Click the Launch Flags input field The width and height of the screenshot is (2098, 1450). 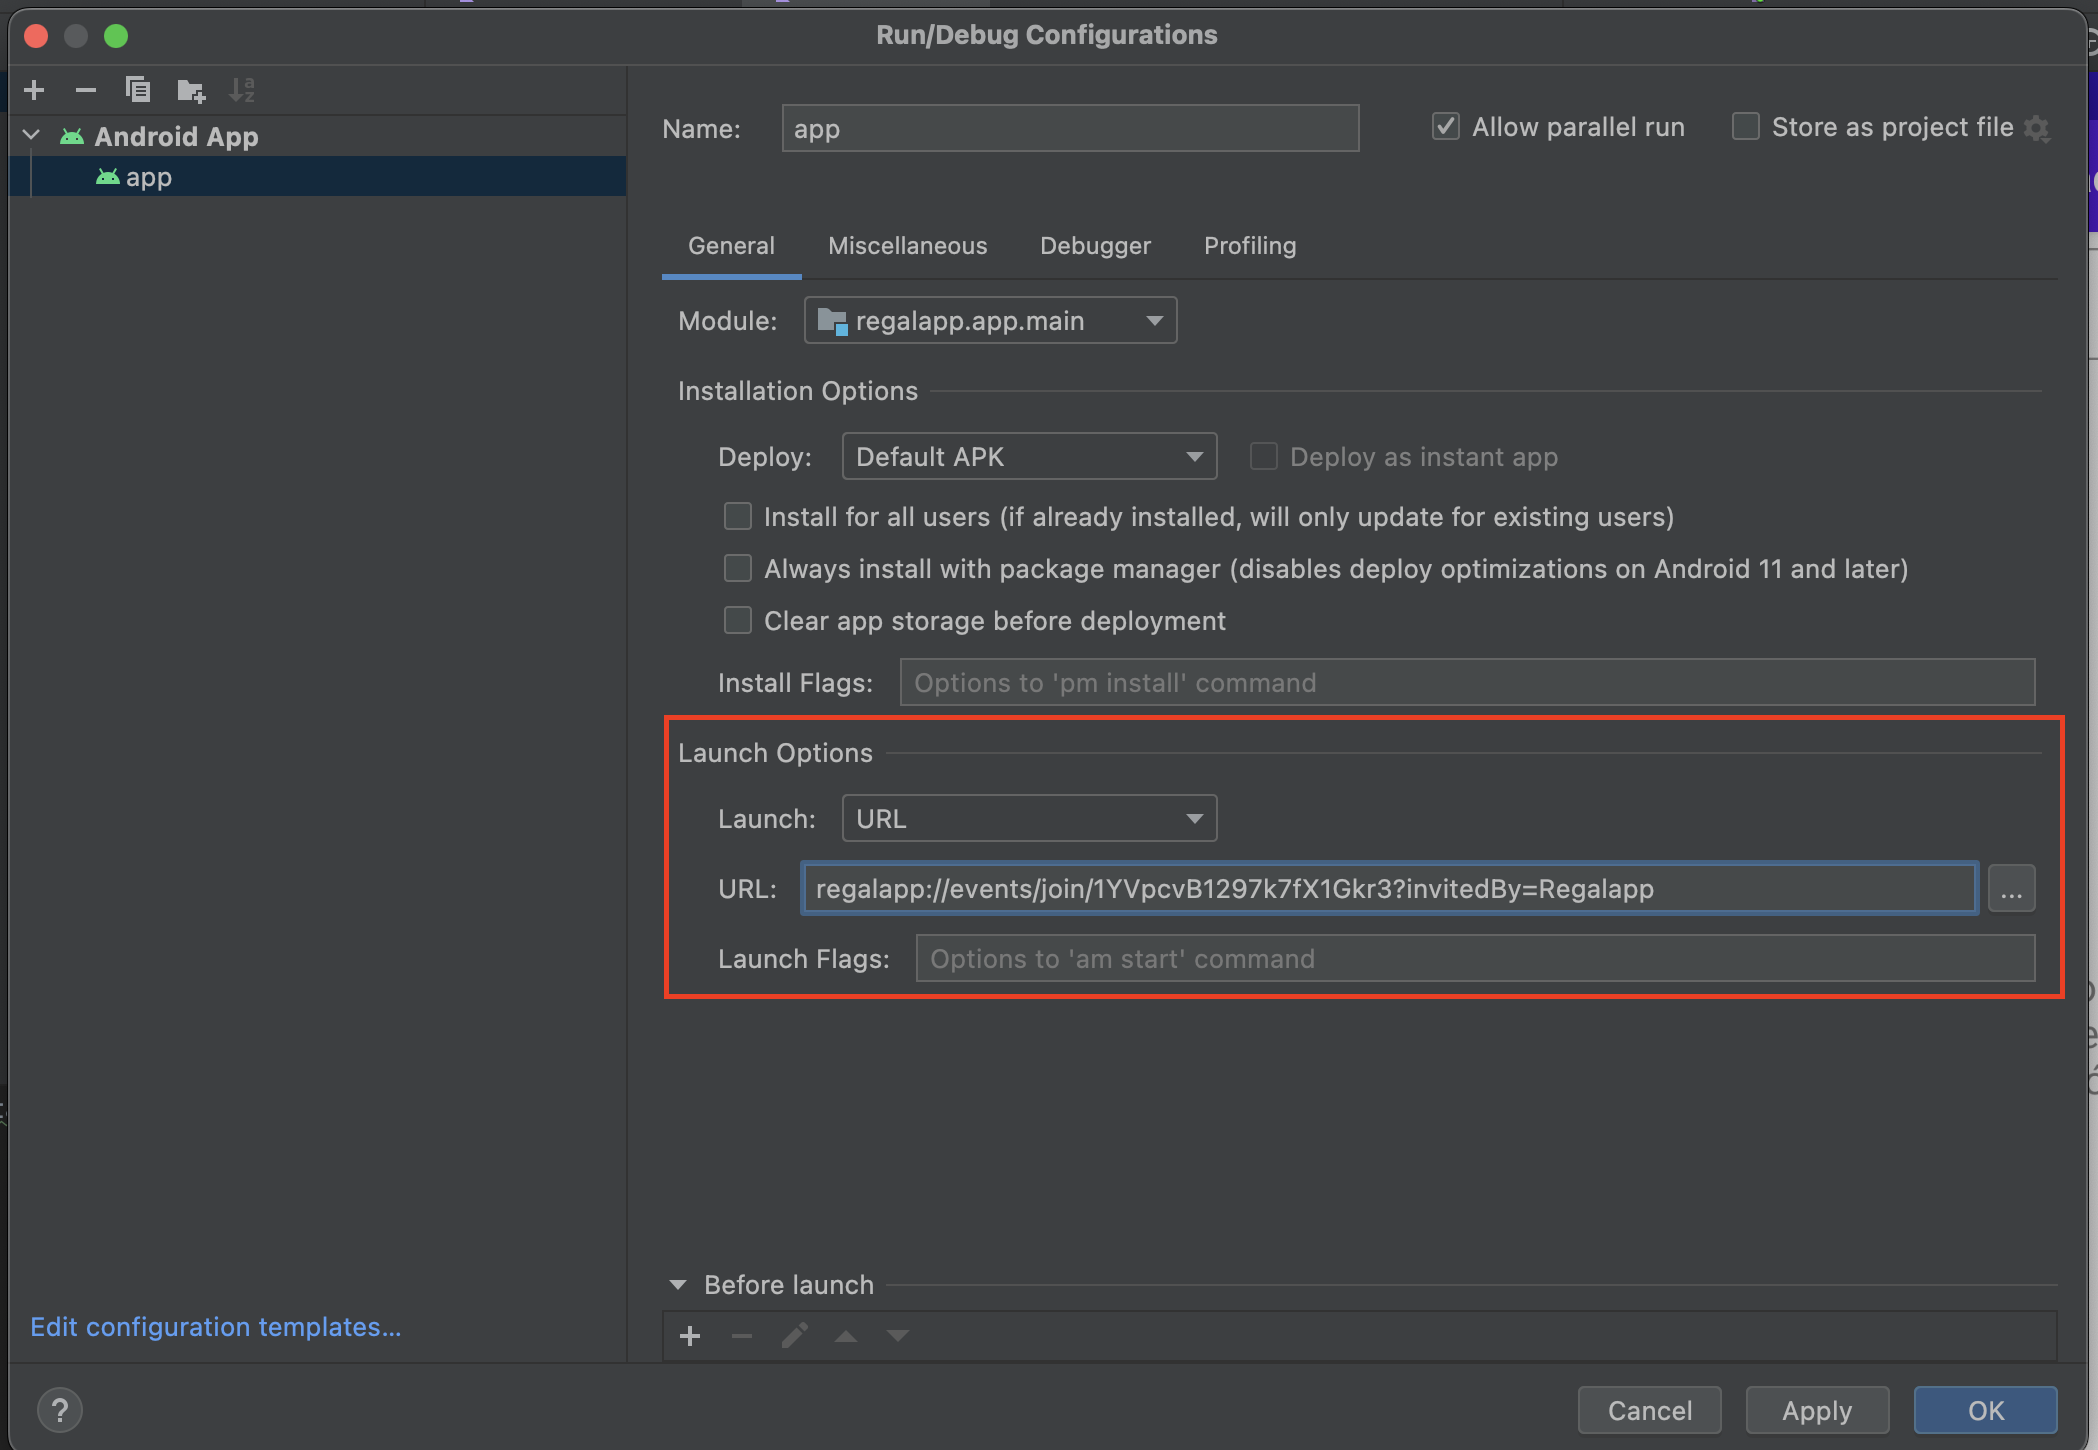[x=1475, y=959]
